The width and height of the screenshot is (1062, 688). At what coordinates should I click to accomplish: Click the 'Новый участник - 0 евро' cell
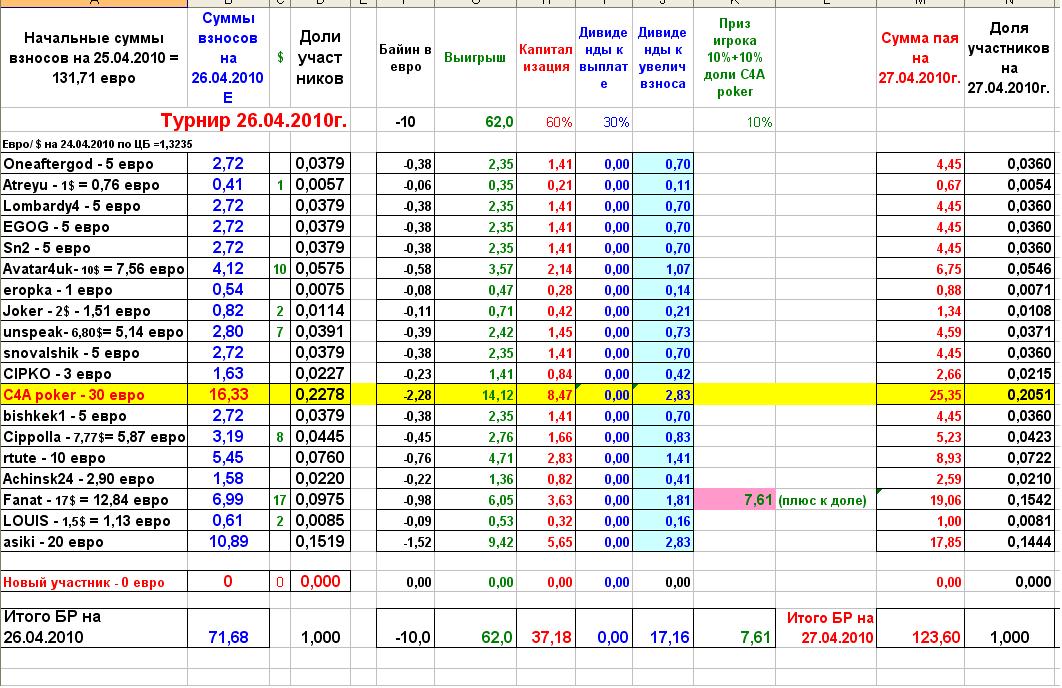(94, 582)
